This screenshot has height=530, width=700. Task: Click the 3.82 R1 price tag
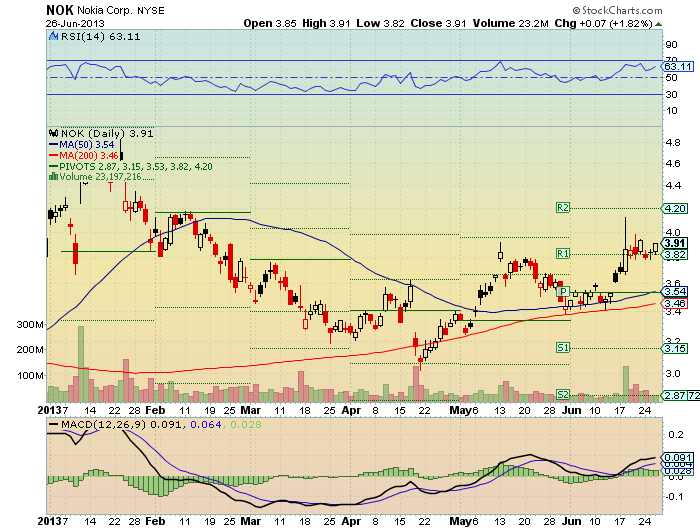pos(675,255)
